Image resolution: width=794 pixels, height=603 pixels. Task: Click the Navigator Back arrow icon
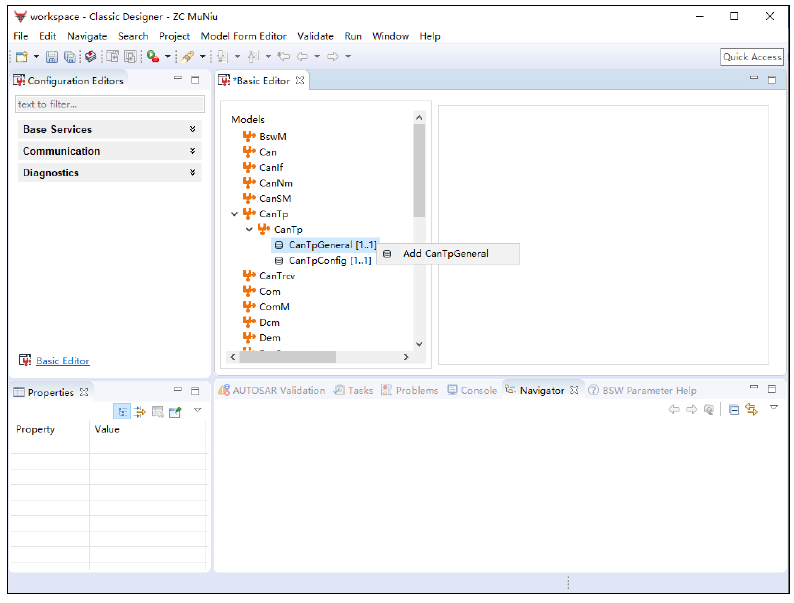pyautogui.click(x=674, y=410)
